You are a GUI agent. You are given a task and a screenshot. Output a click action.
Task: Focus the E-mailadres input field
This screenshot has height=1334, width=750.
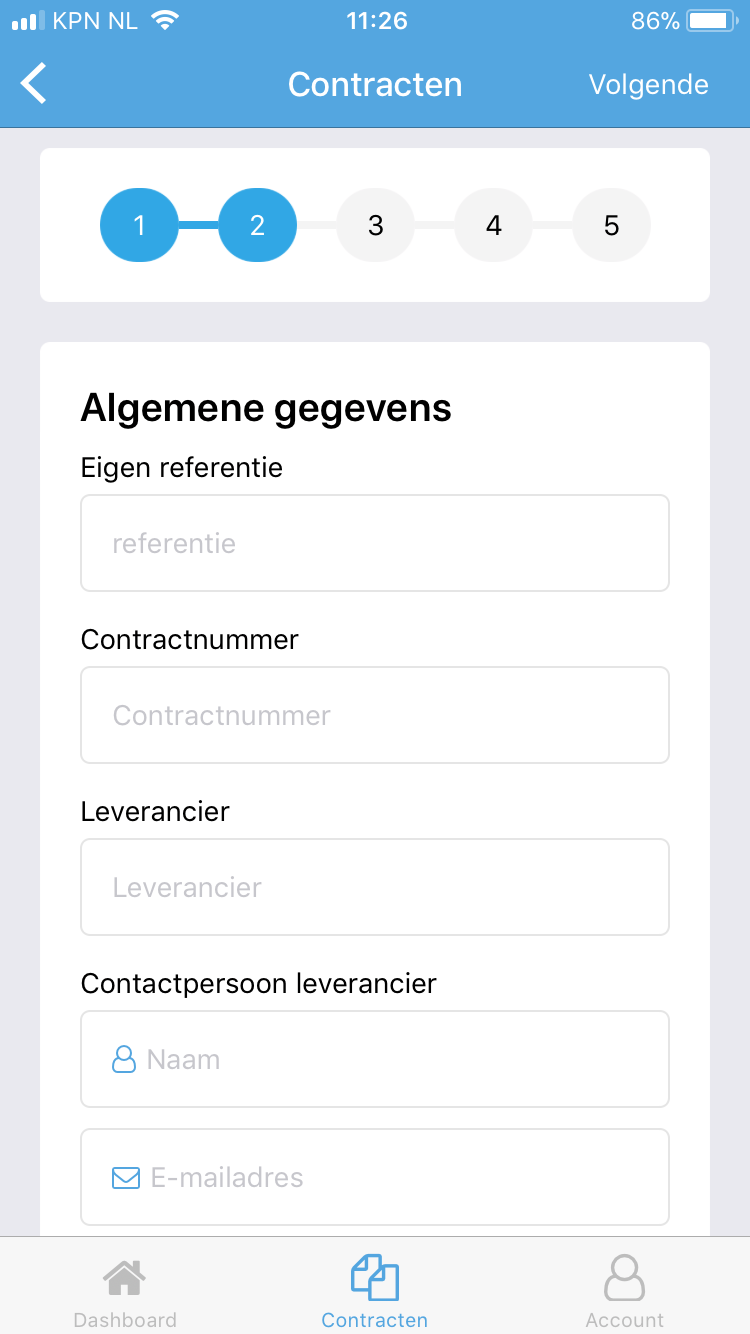coord(375,1177)
